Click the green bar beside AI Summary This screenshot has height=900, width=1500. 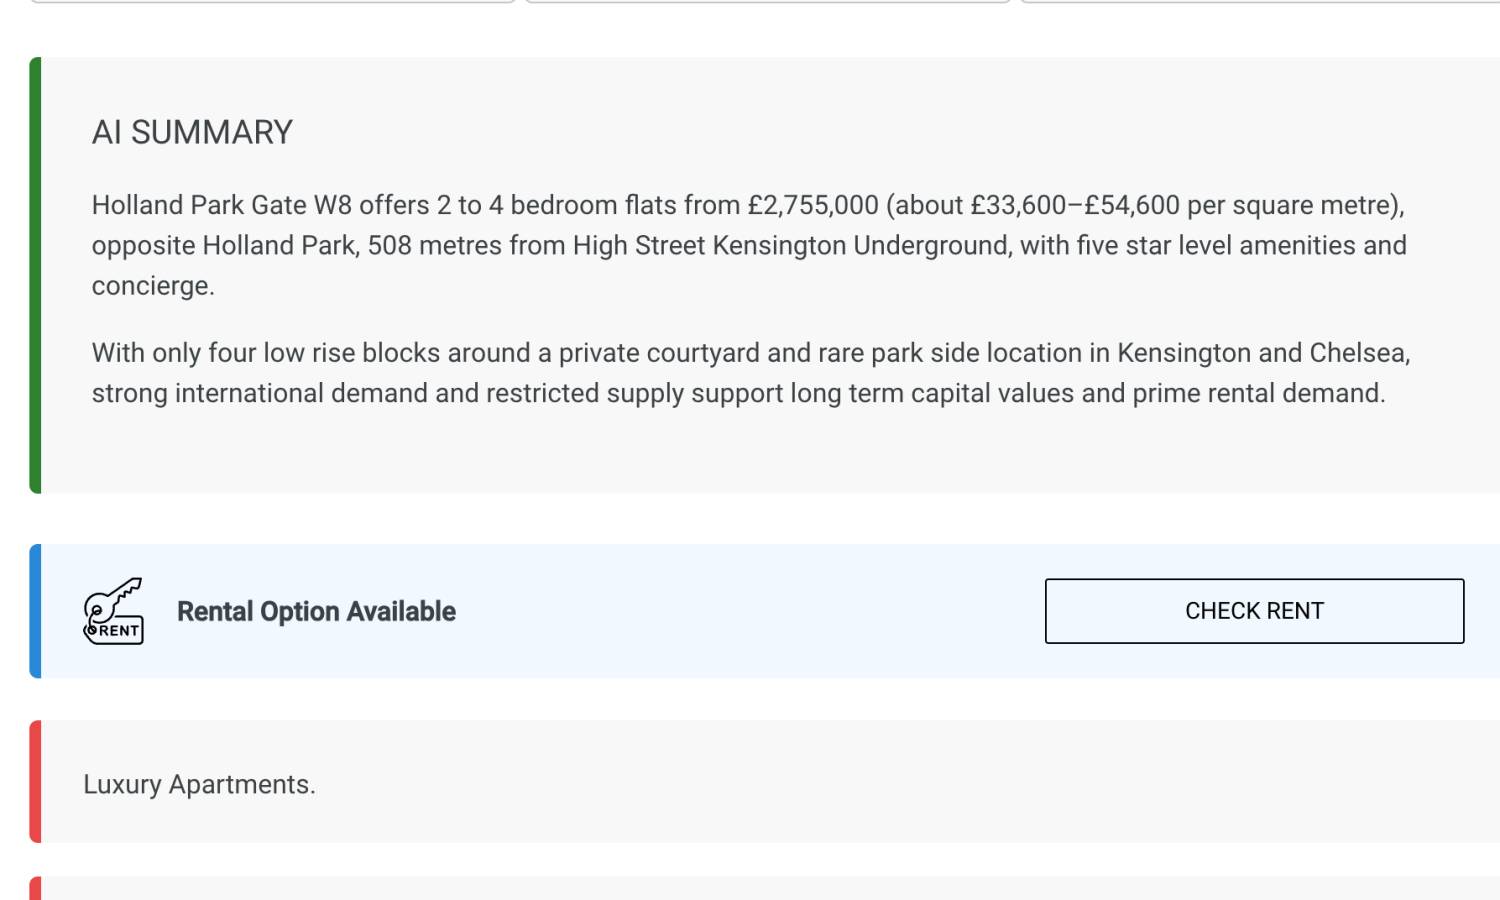click(35, 275)
